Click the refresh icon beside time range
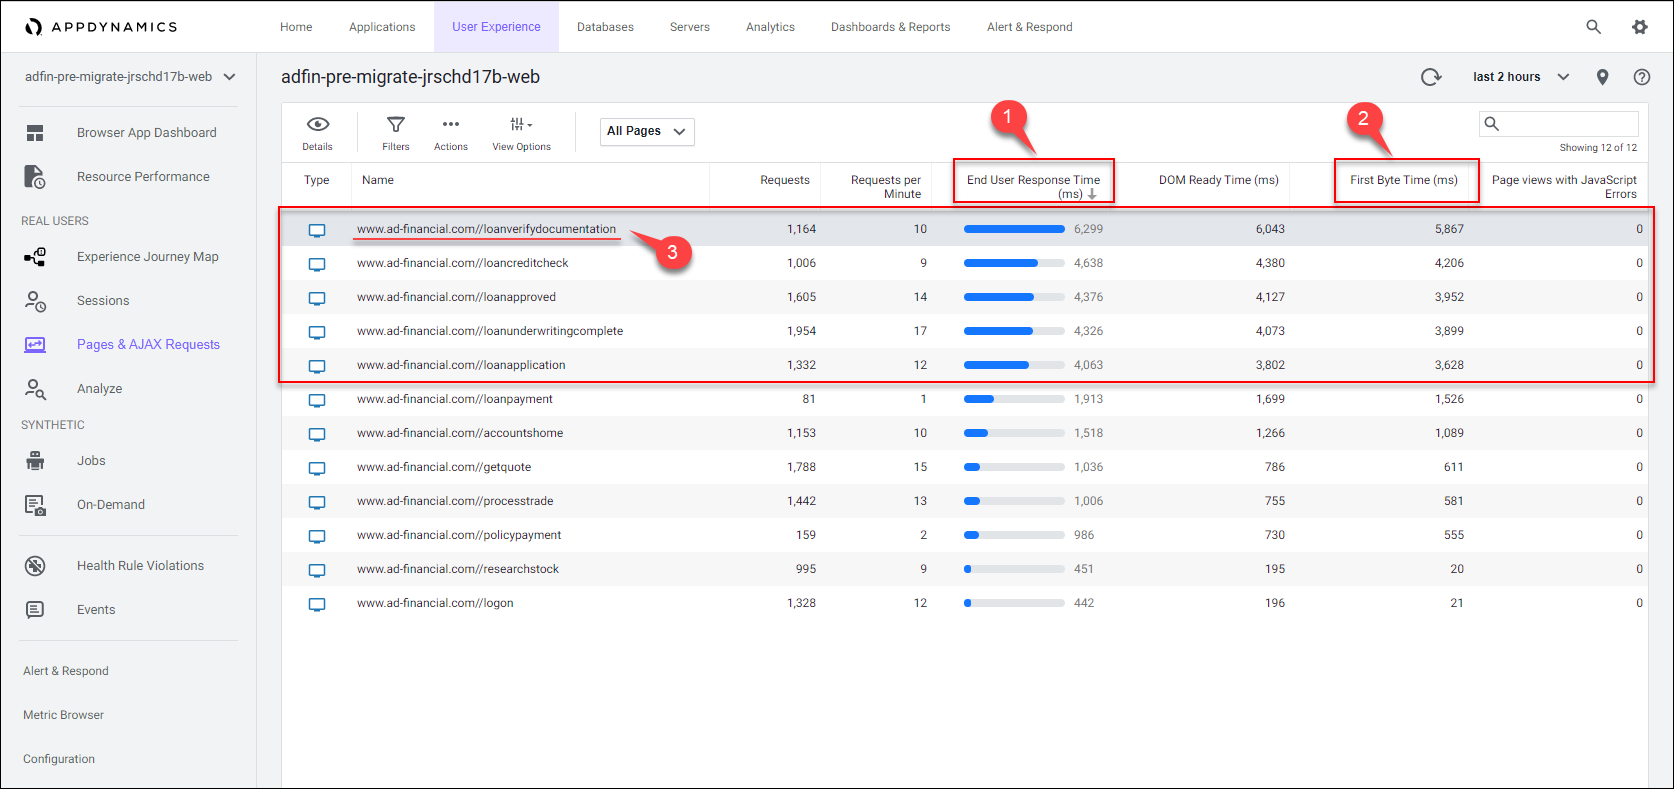 pos(1431,77)
